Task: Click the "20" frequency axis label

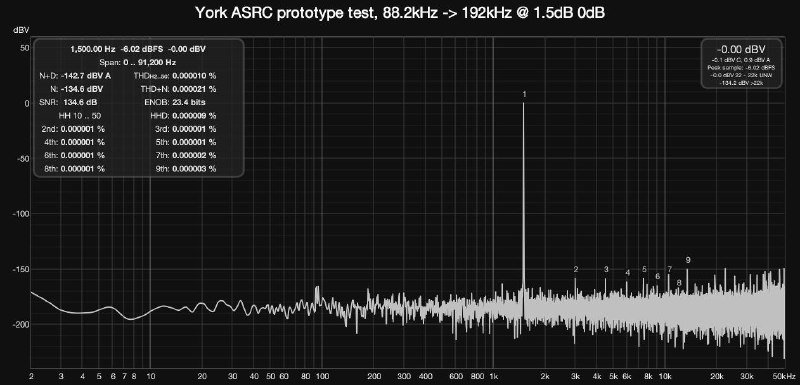Action: (x=202, y=376)
